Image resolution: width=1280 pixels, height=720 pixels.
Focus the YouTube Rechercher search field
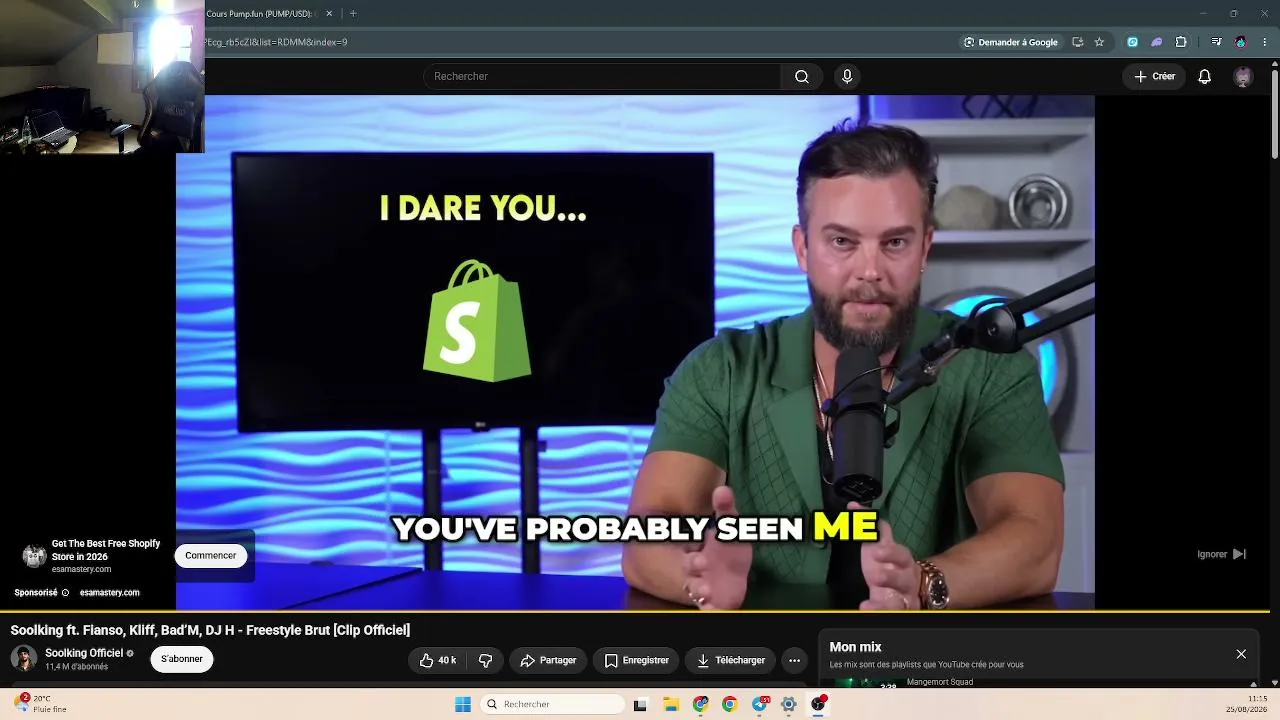(602, 76)
